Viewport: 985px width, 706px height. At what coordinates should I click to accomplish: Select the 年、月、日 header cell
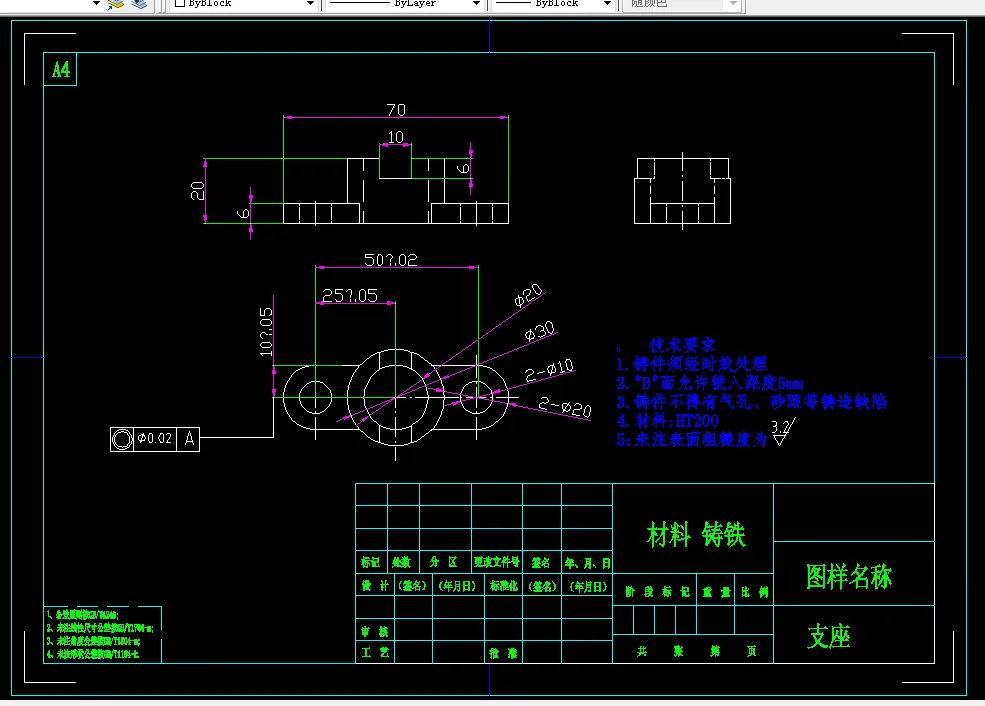(587, 563)
